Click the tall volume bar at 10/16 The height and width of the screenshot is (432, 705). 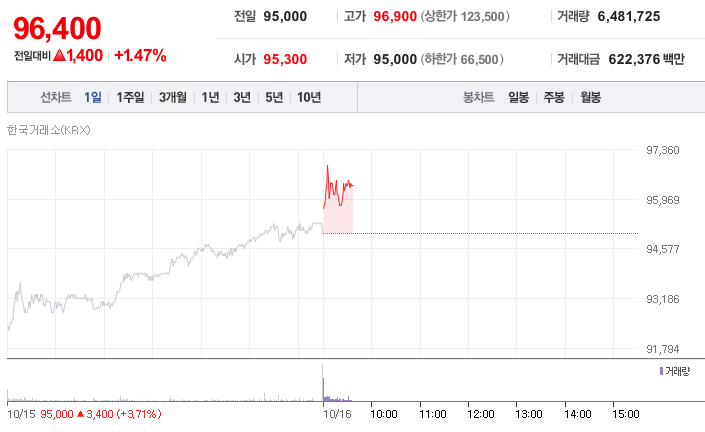coord(323,384)
